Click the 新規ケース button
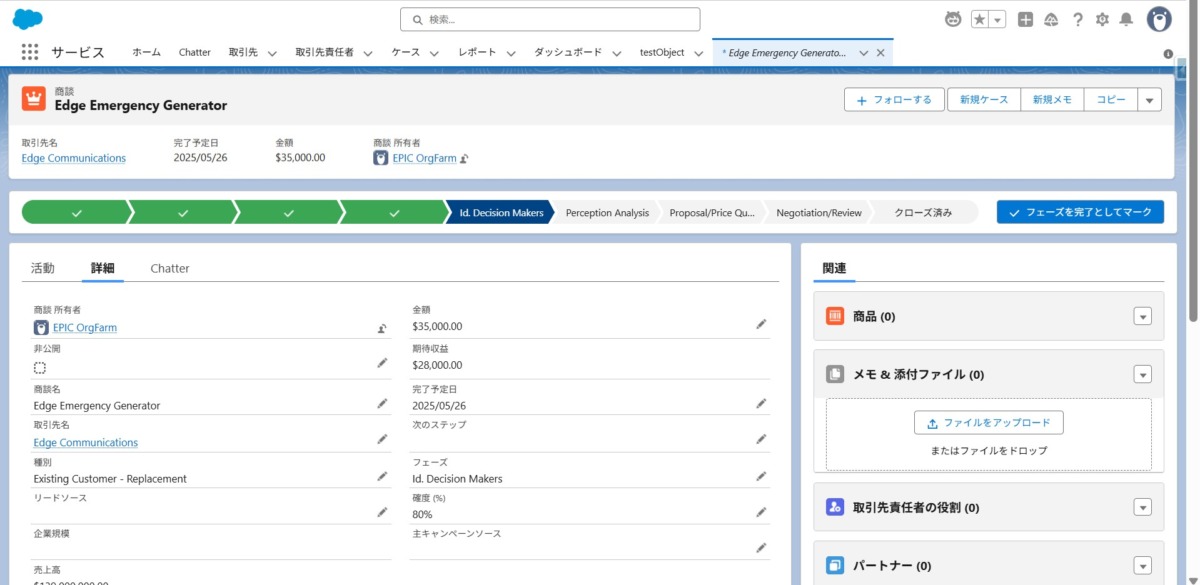 click(984, 99)
